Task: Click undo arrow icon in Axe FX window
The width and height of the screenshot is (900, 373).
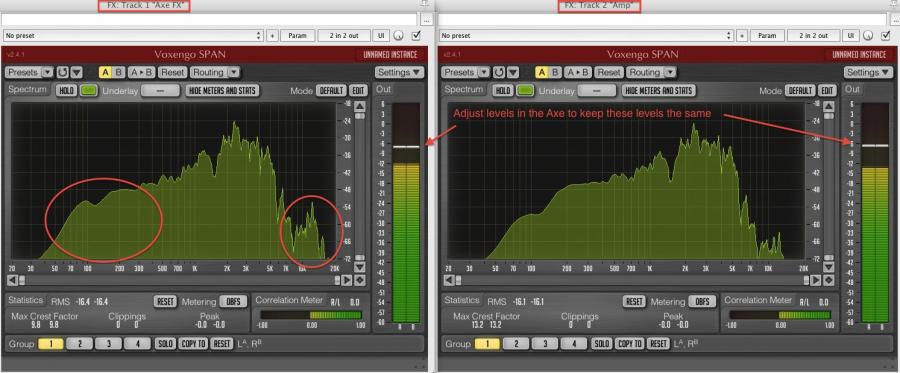Action: tap(63, 72)
